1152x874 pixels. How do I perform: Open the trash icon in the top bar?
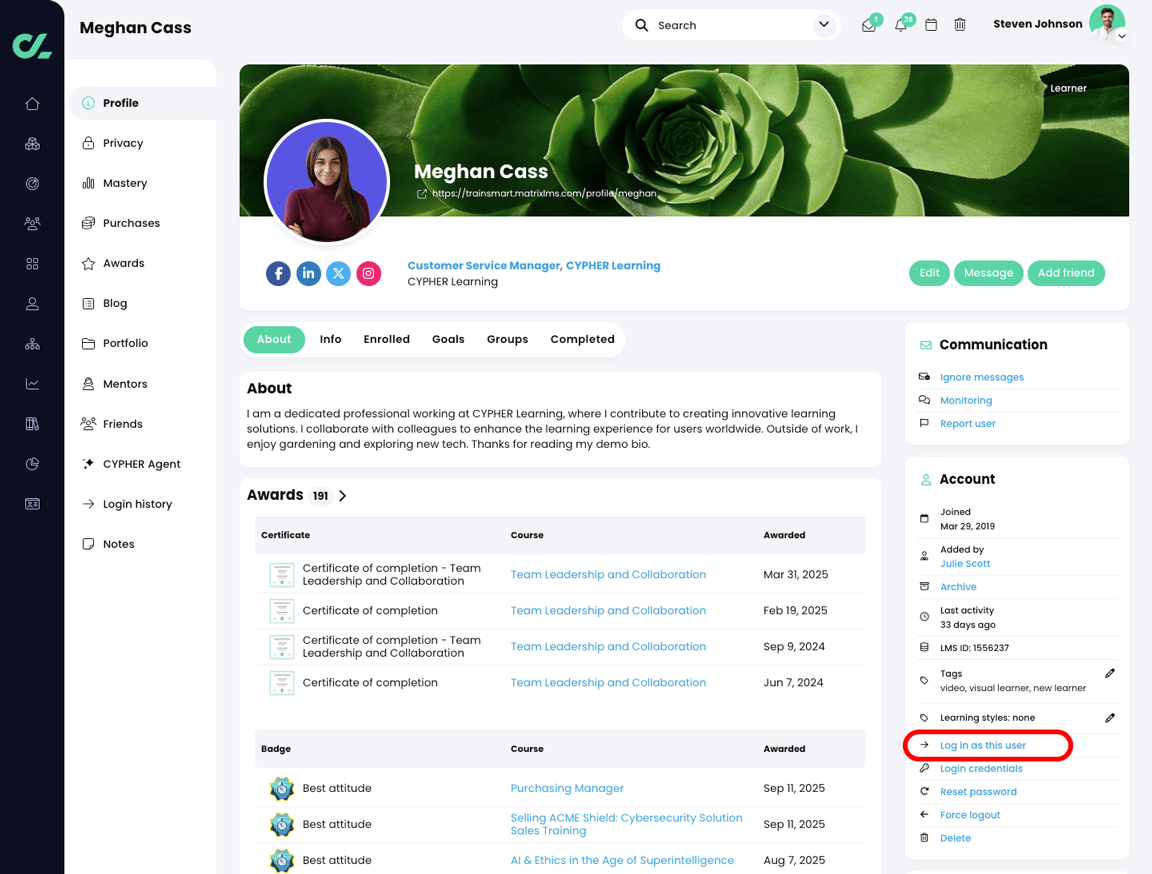click(x=960, y=24)
